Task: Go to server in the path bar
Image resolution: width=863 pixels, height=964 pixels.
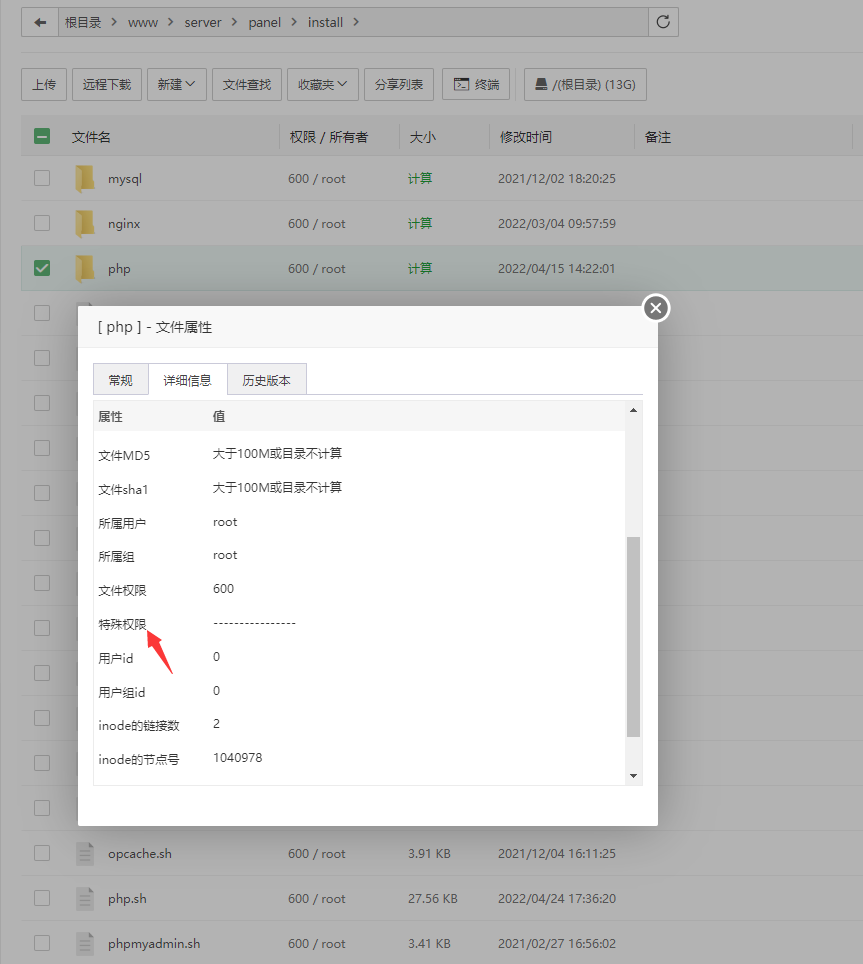Action: [x=203, y=23]
